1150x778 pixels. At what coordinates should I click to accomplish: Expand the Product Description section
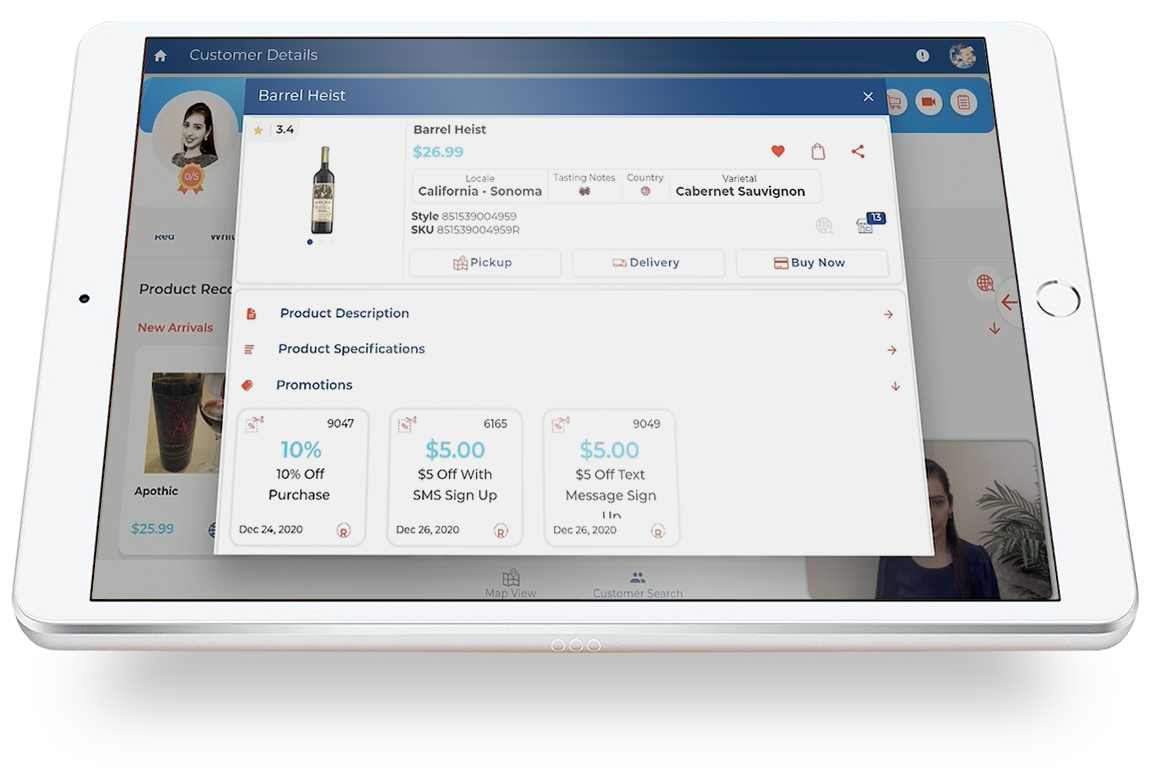point(568,314)
